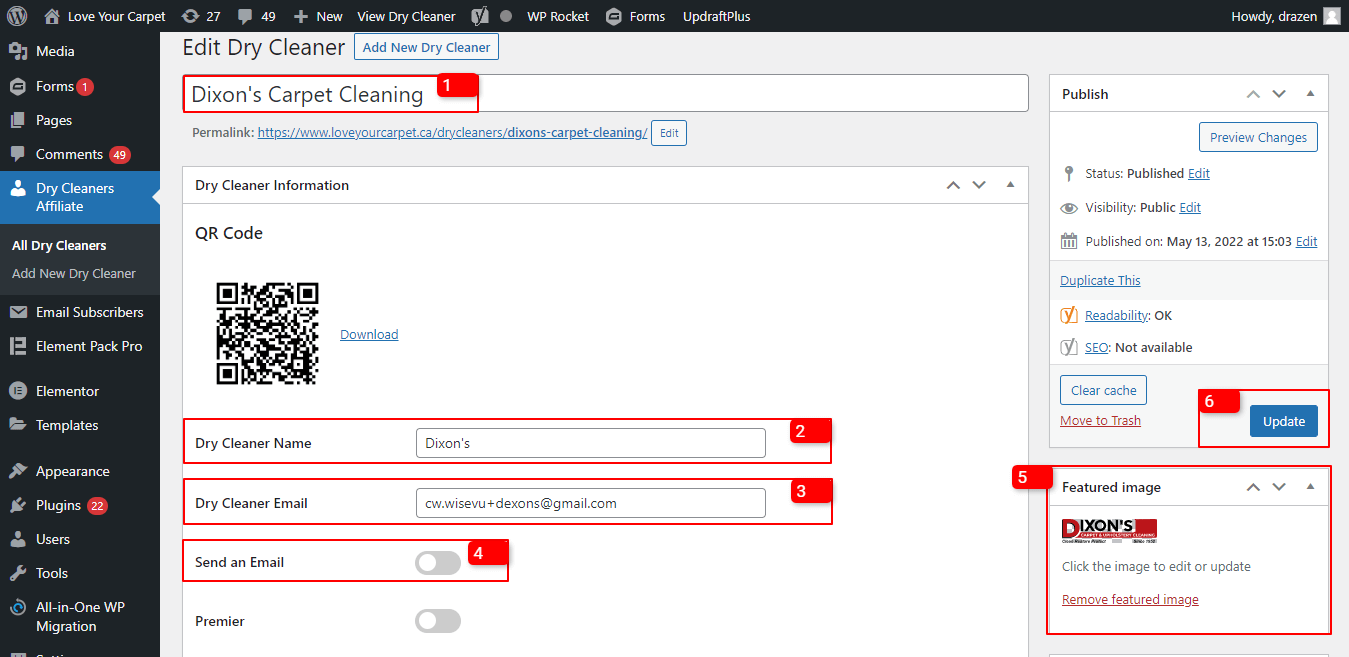1349x657 pixels.
Task: Click the post title field Dixon's Carpet Cleaning
Action: [x=606, y=94]
